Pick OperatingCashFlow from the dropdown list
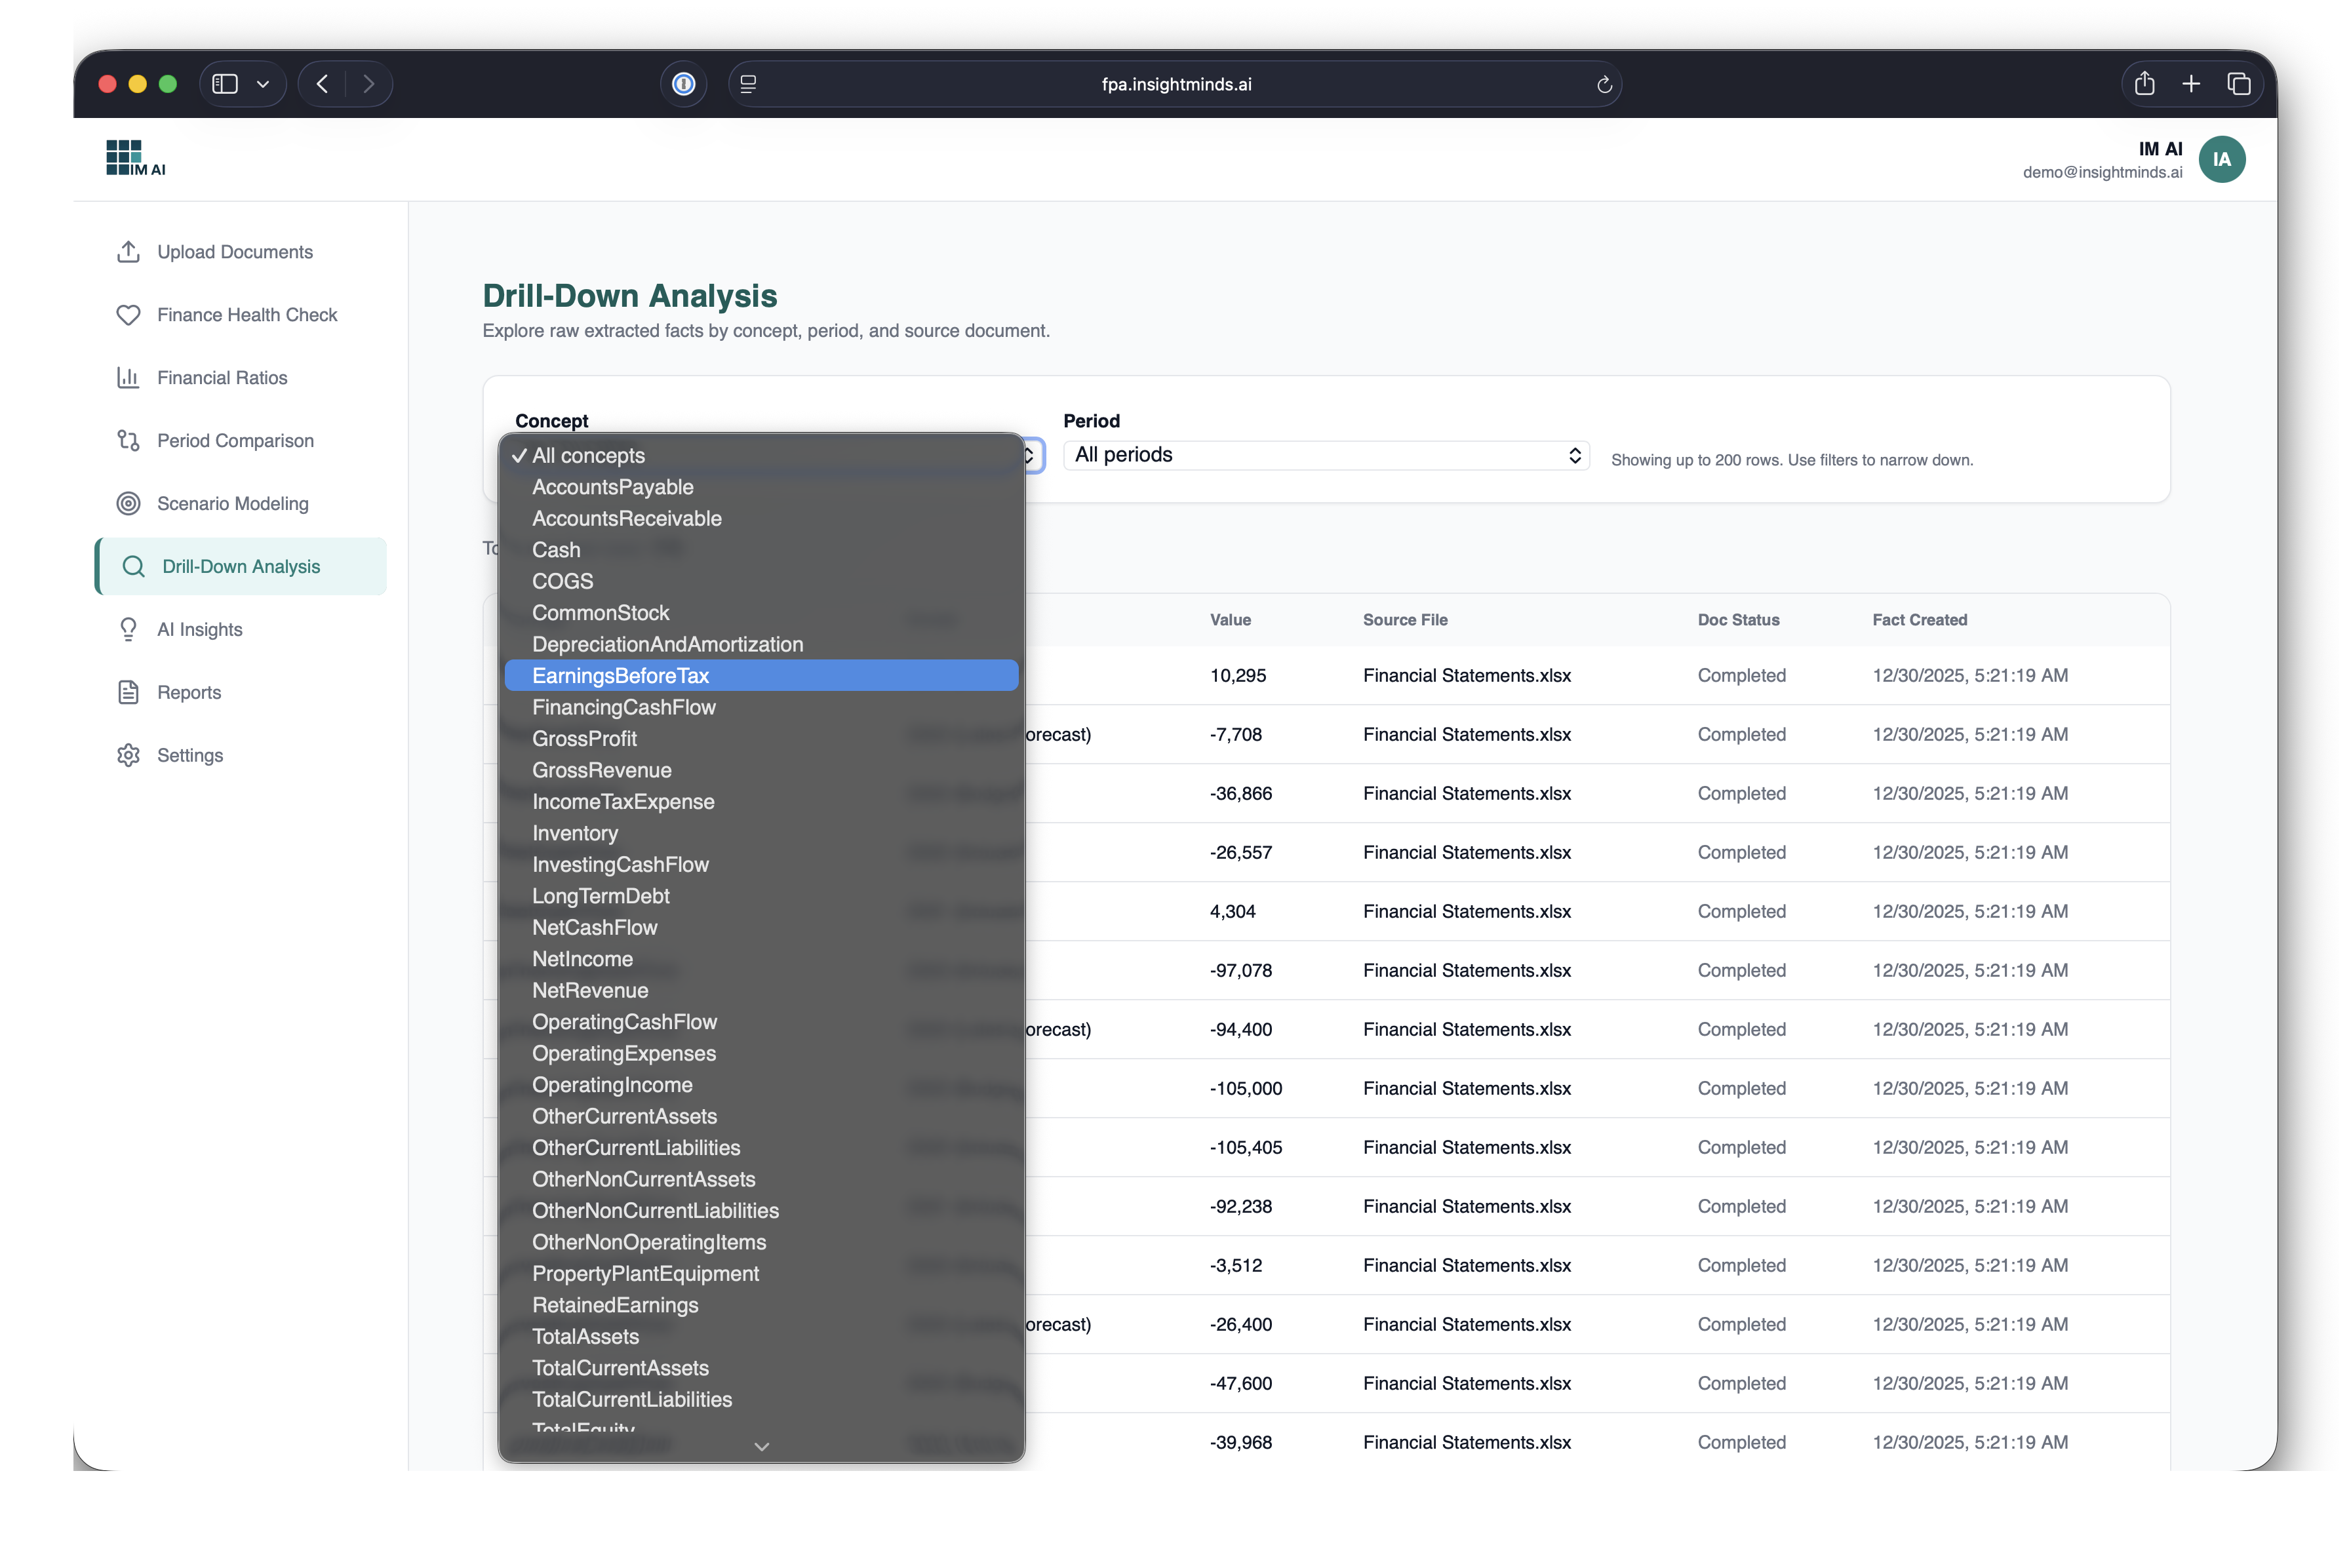The width and height of the screenshot is (2351, 1568). [x=624, y=1022]
